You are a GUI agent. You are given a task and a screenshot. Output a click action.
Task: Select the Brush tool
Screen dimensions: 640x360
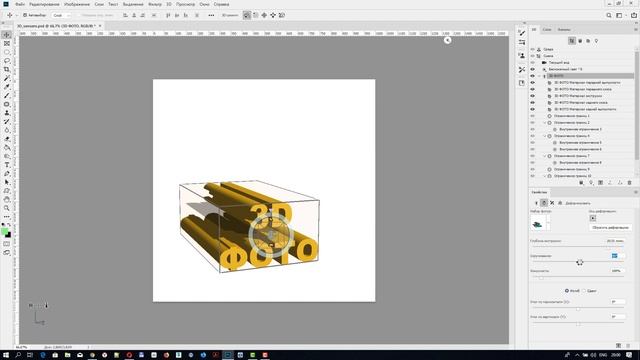click(x=7, y=96)
